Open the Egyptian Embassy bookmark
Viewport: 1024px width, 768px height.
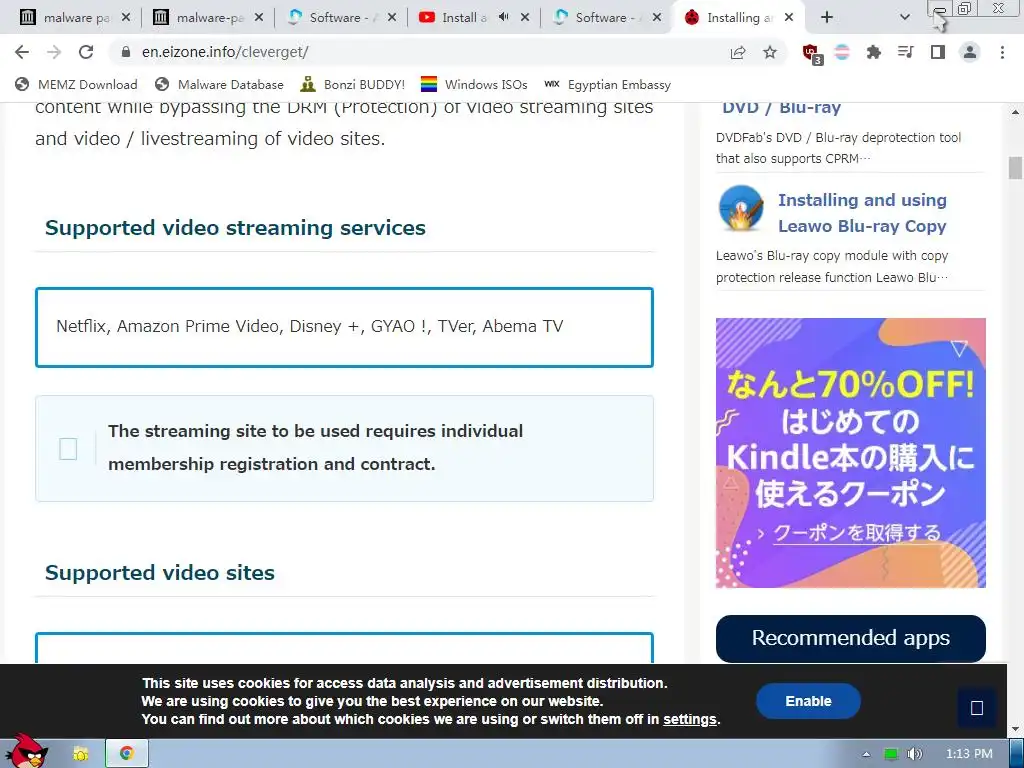pos(607,84)
